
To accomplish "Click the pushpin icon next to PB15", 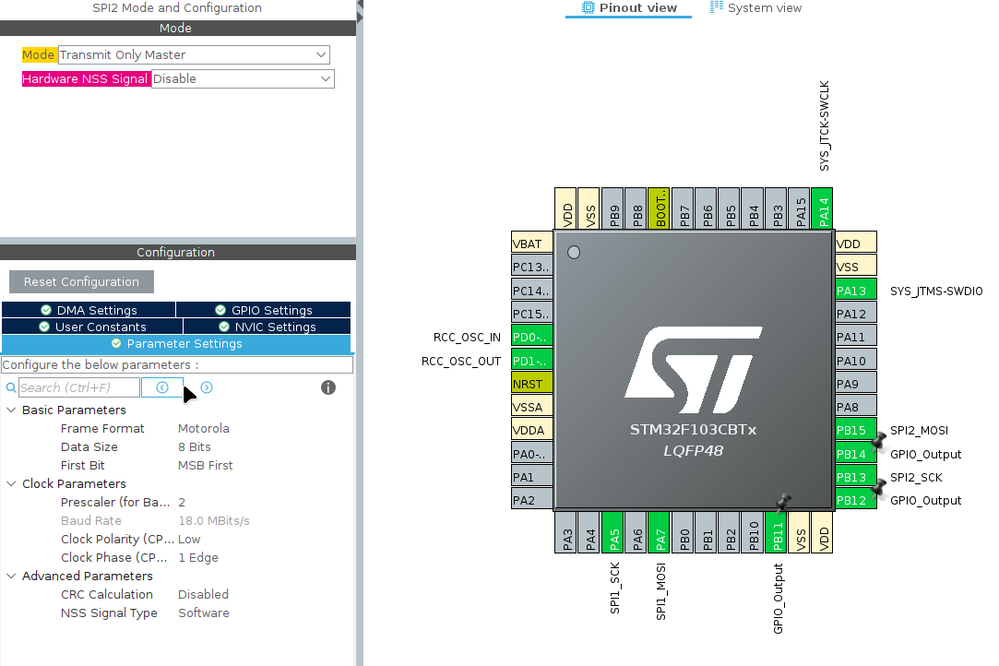I will point(879,440).
